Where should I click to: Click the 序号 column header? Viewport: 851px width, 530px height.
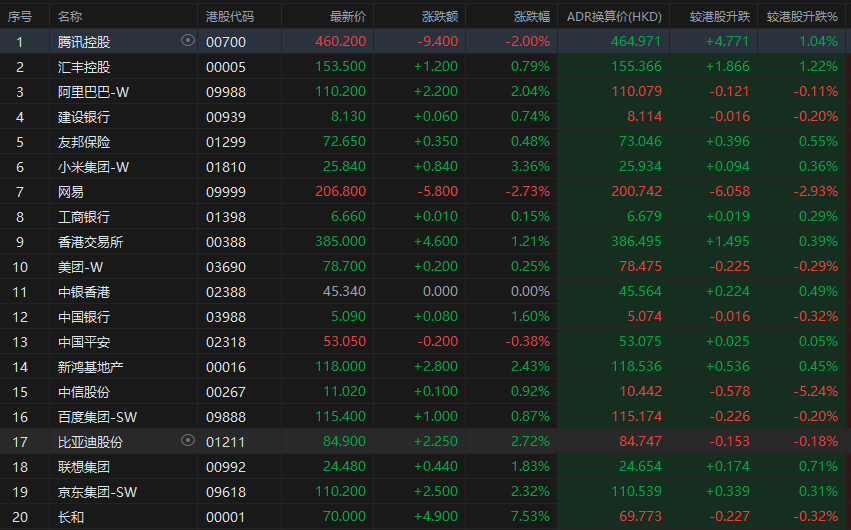pyautogui.click(x=20, y=17)
